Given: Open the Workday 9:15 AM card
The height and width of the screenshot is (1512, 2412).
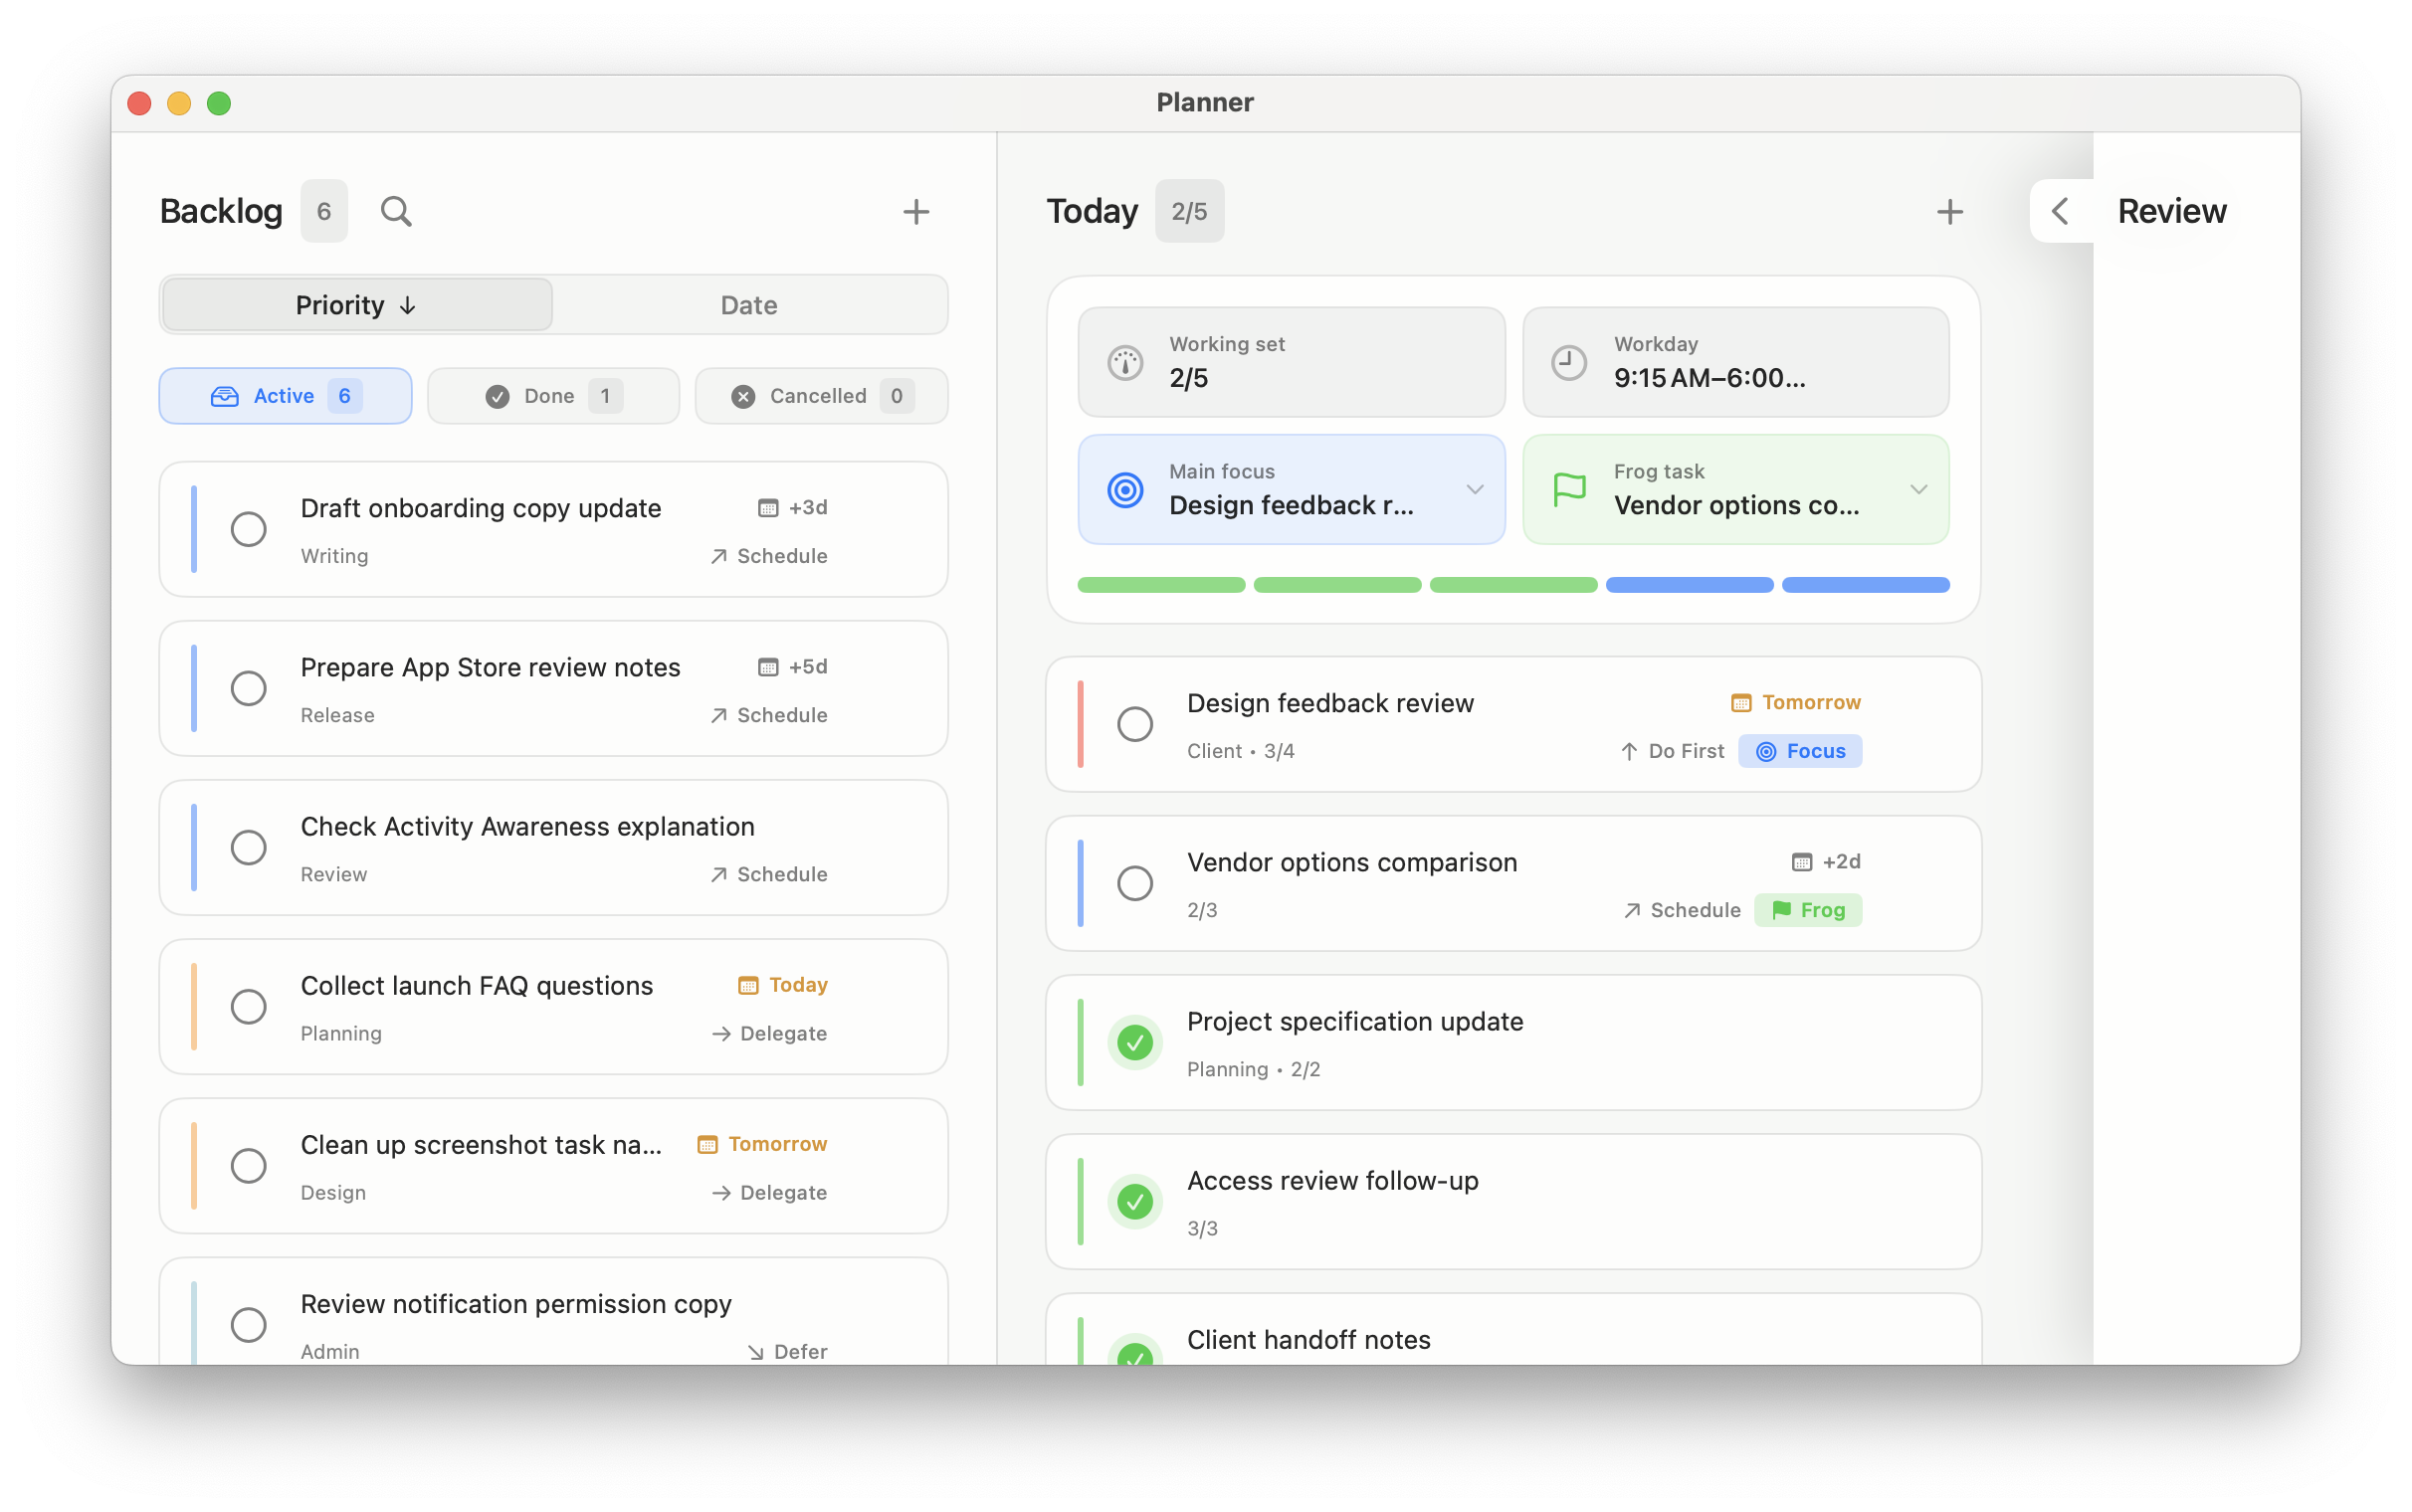Looking at the screenshot, I should pyautogui.click(x=1735, y=362).
